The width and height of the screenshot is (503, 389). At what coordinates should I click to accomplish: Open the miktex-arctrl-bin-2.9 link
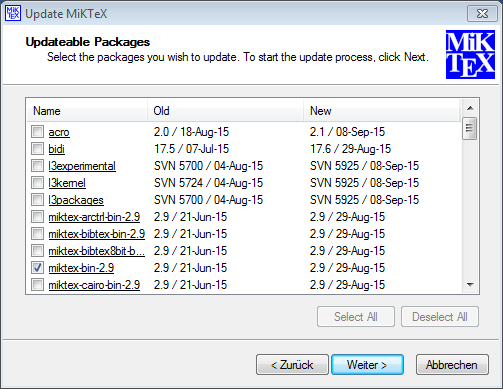pyautogui.click(x=94, y=217)
